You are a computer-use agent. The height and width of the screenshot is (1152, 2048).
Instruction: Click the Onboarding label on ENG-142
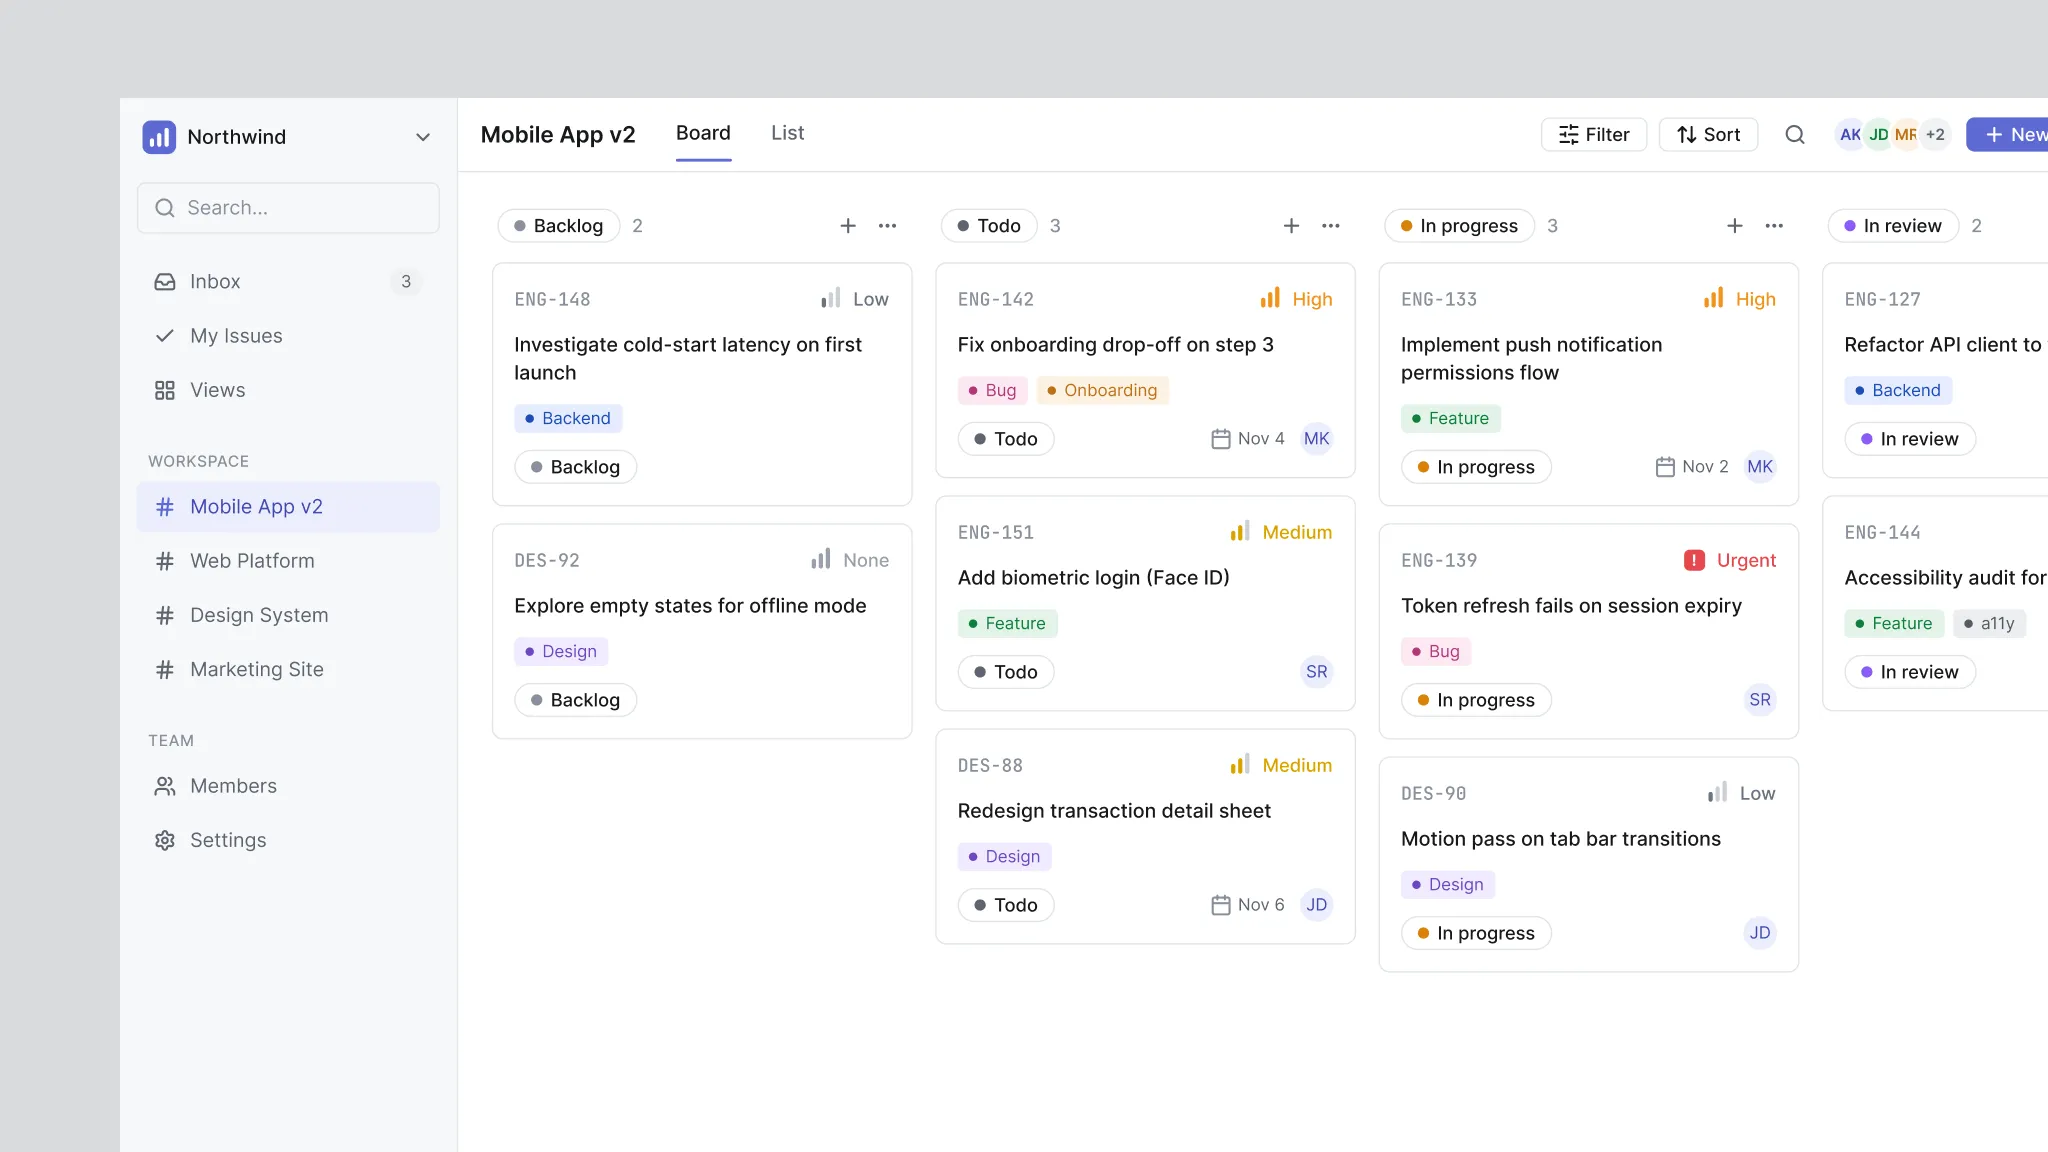pos(1102,390)
